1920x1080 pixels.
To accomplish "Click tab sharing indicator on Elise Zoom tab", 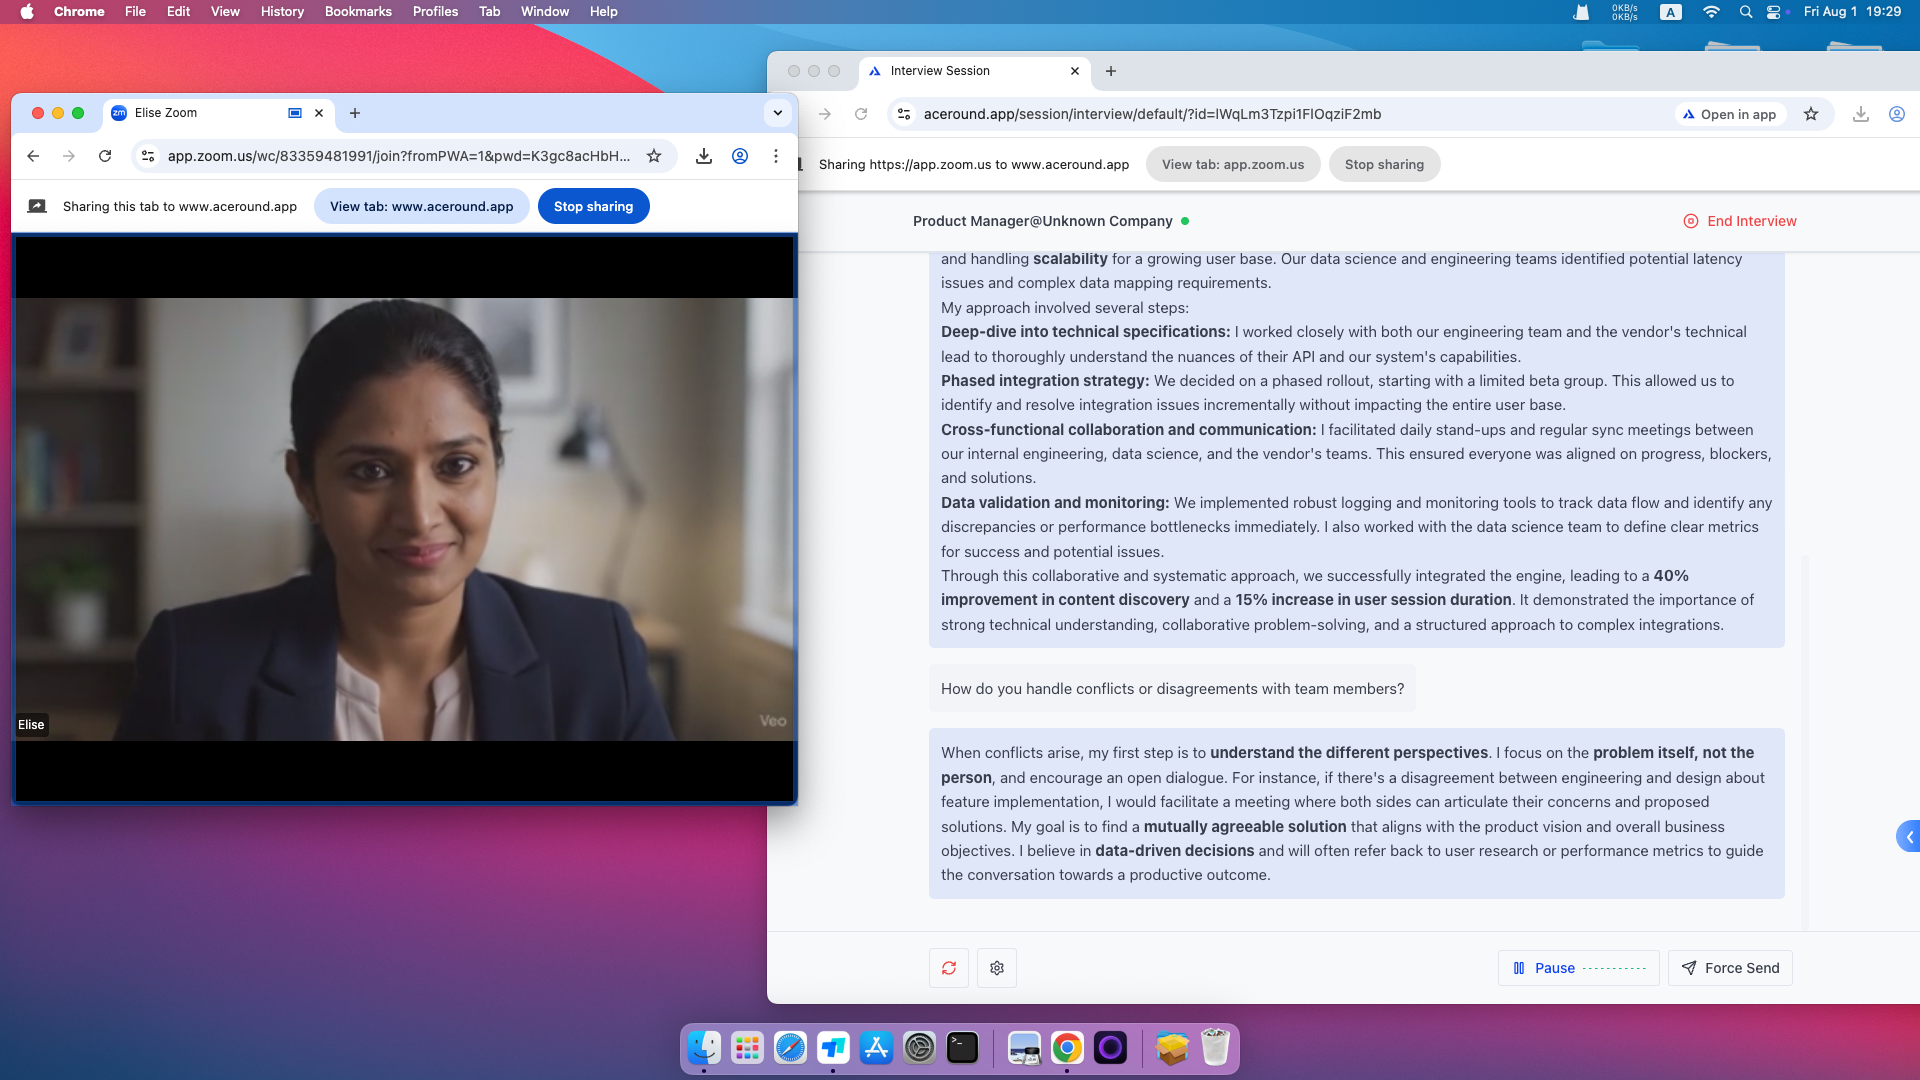I will click(x=295, y=113).
